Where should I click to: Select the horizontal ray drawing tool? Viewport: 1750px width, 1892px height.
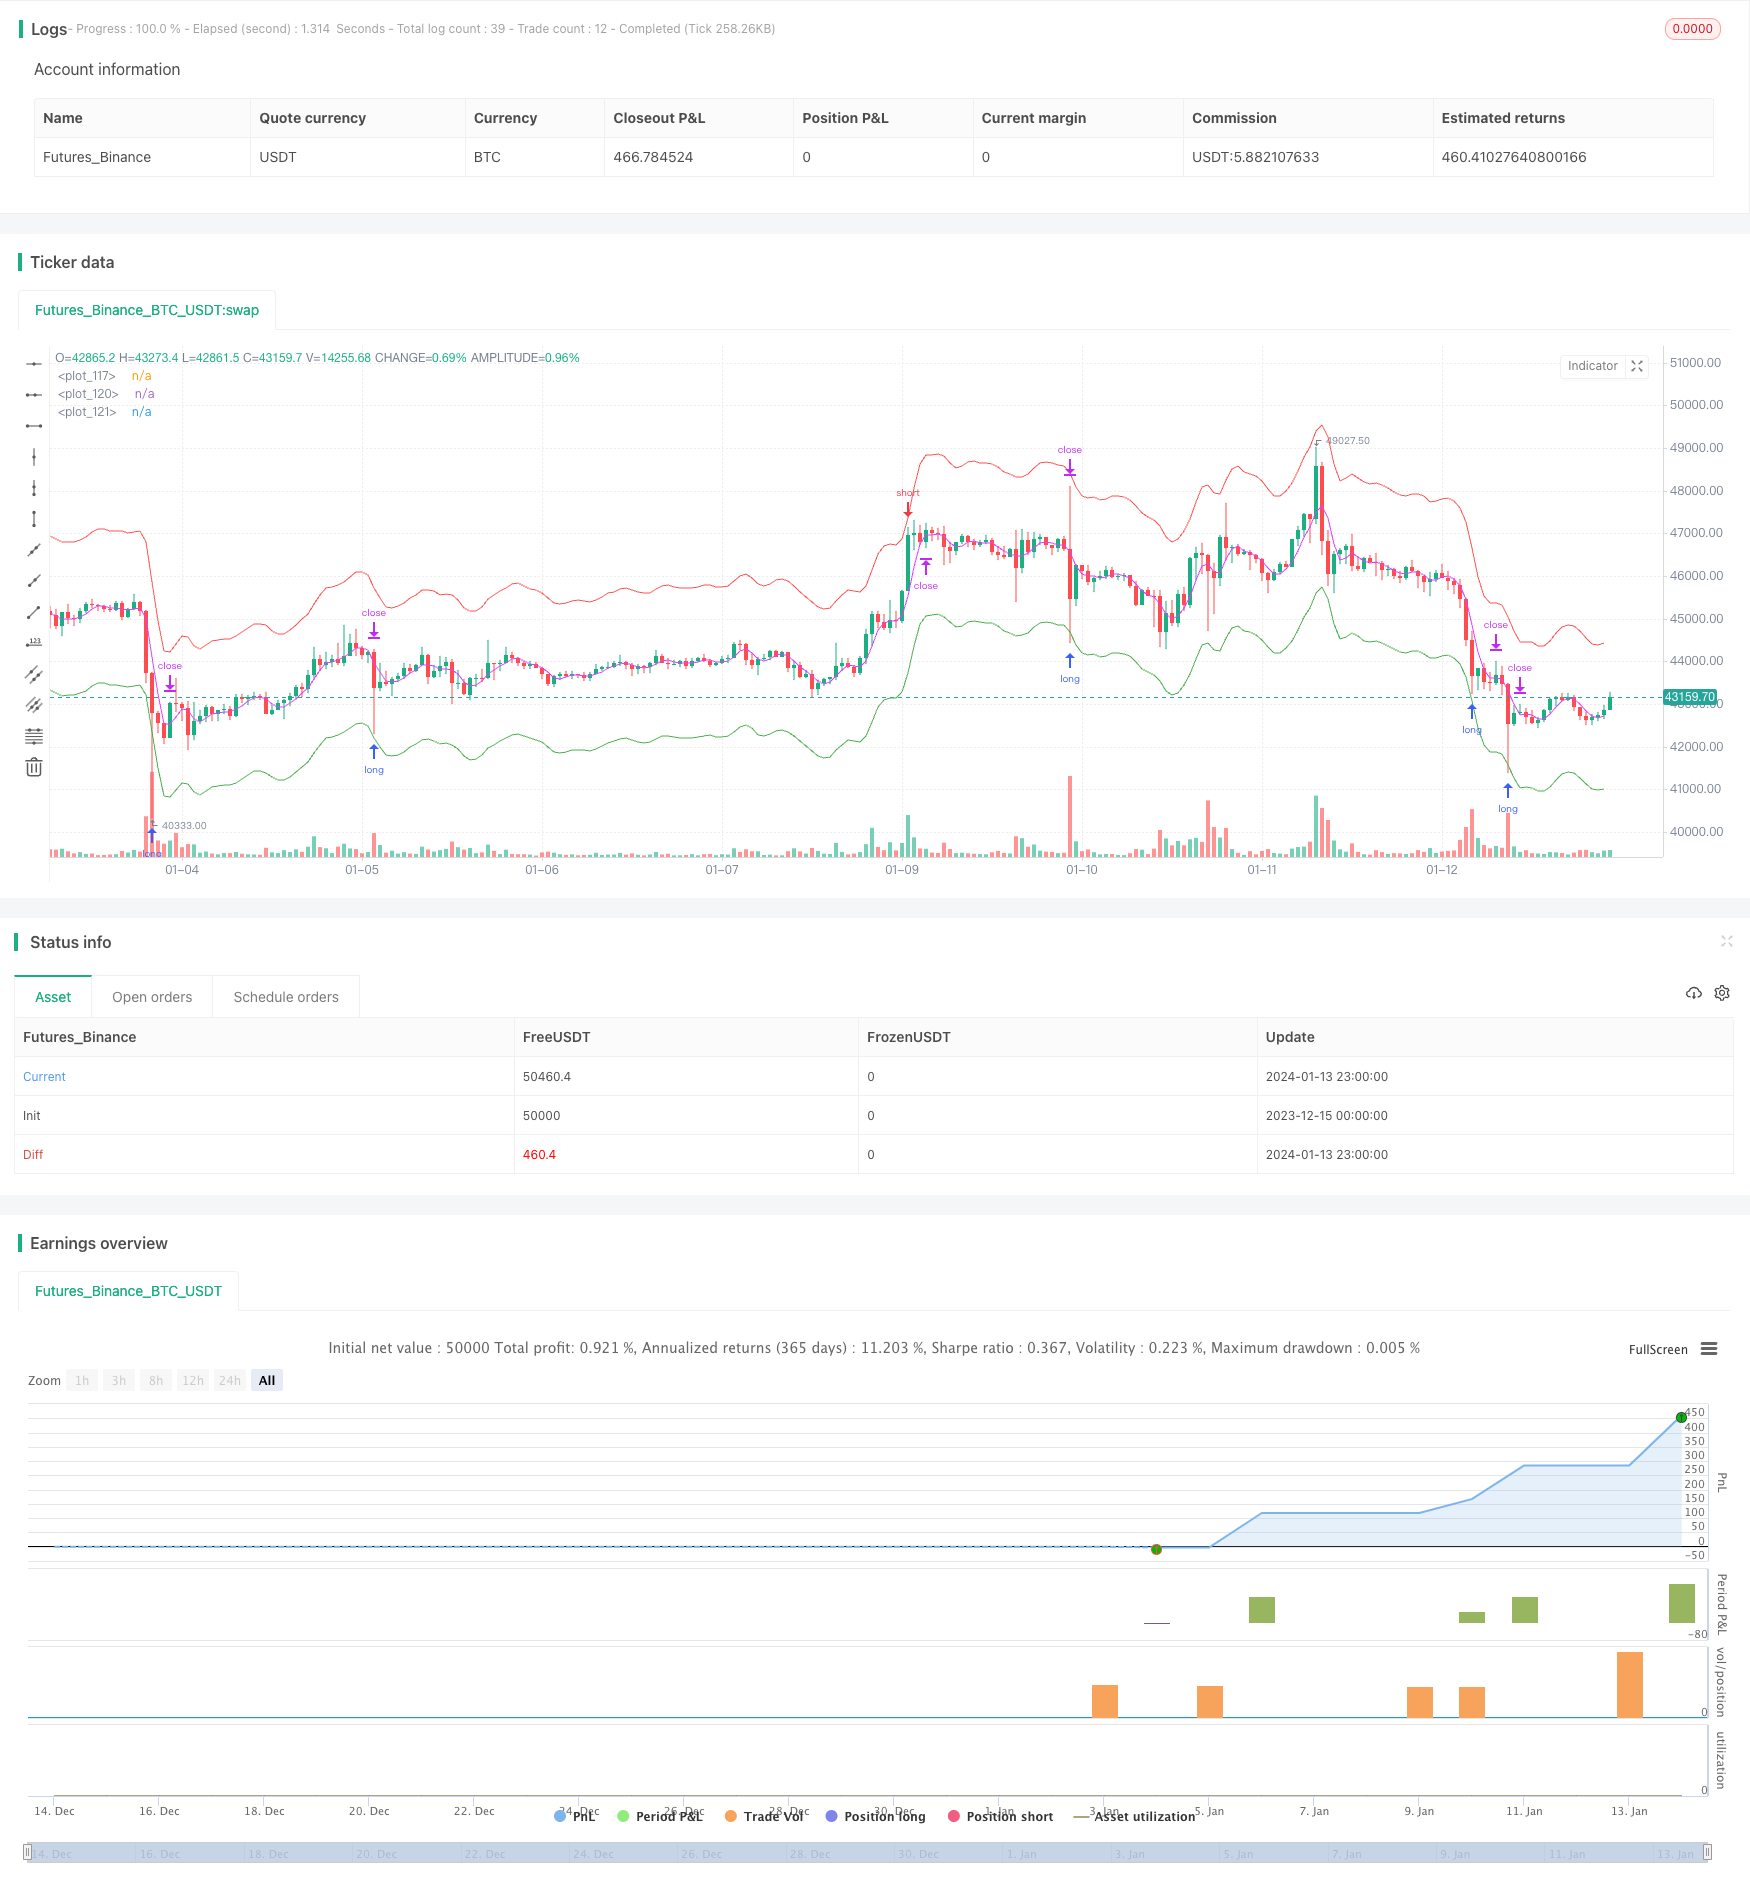tap(34, 395)
